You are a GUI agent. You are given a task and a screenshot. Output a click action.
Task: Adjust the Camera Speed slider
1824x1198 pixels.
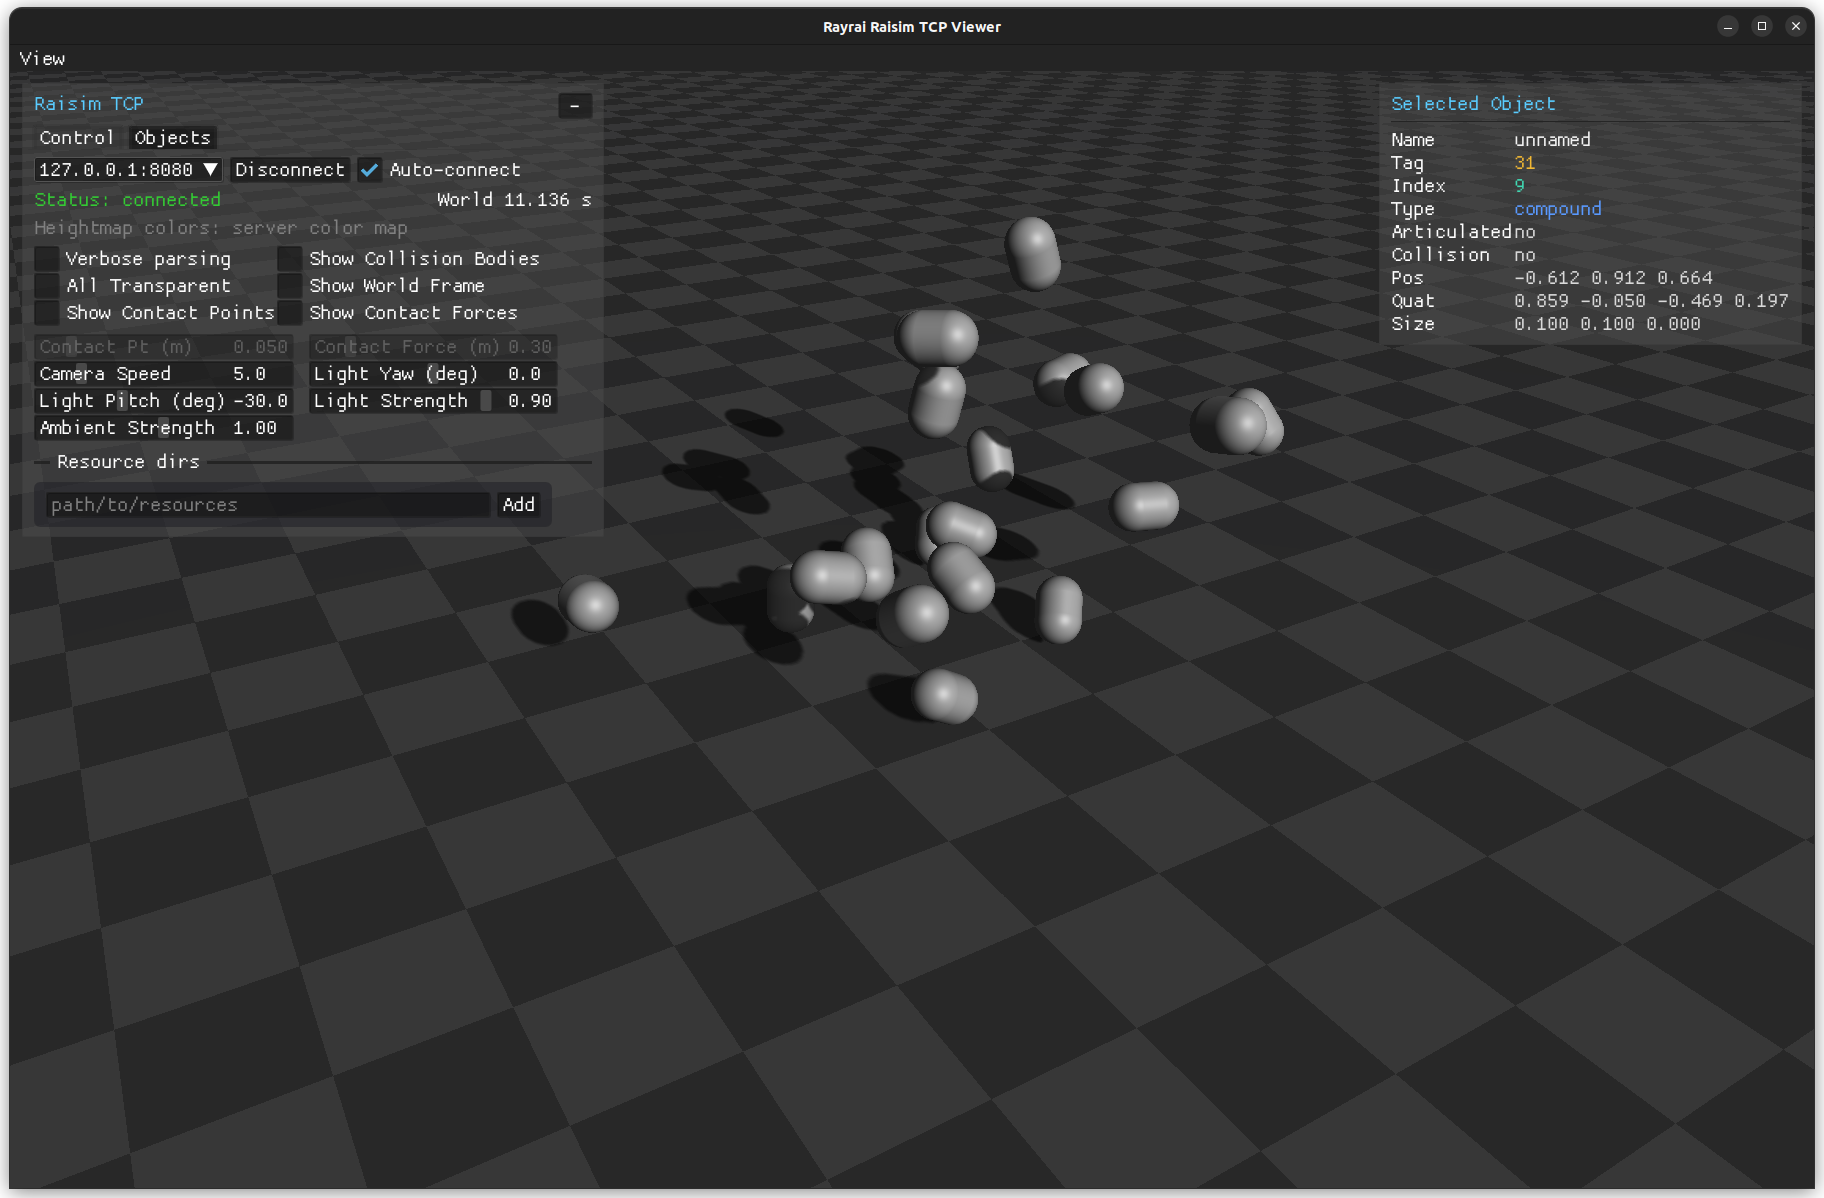[164, 373]
